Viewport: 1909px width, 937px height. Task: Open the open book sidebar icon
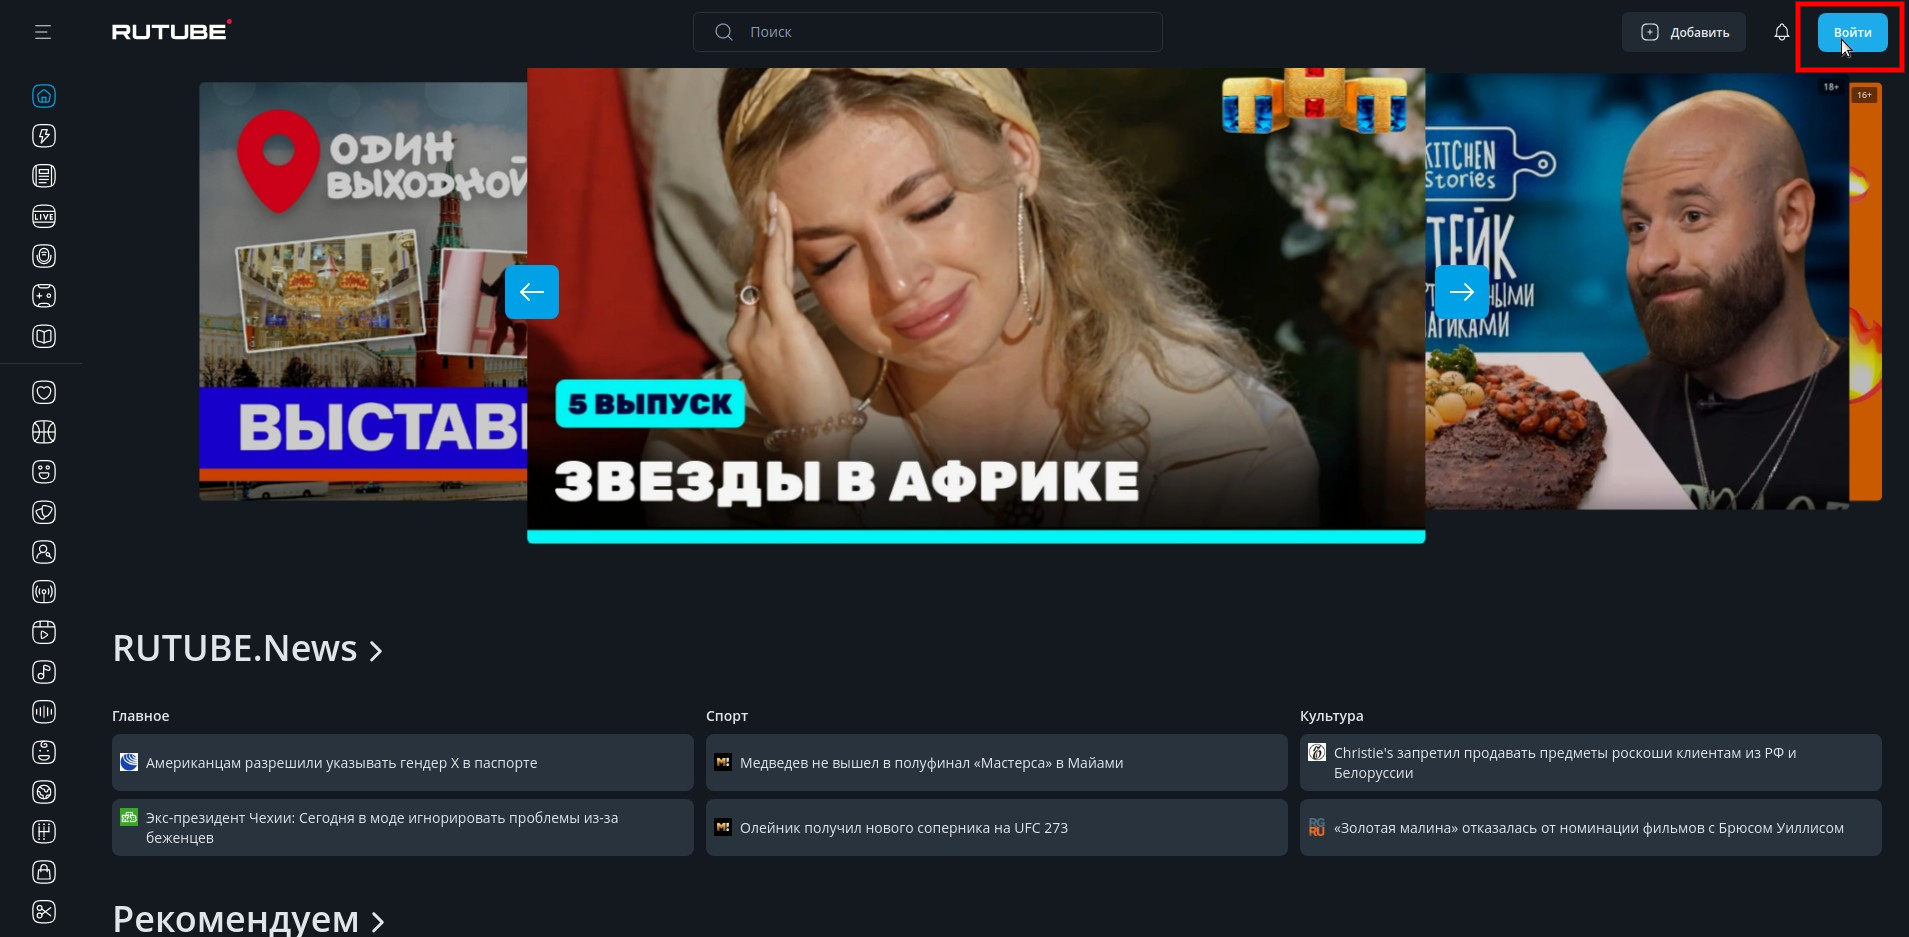44,336
